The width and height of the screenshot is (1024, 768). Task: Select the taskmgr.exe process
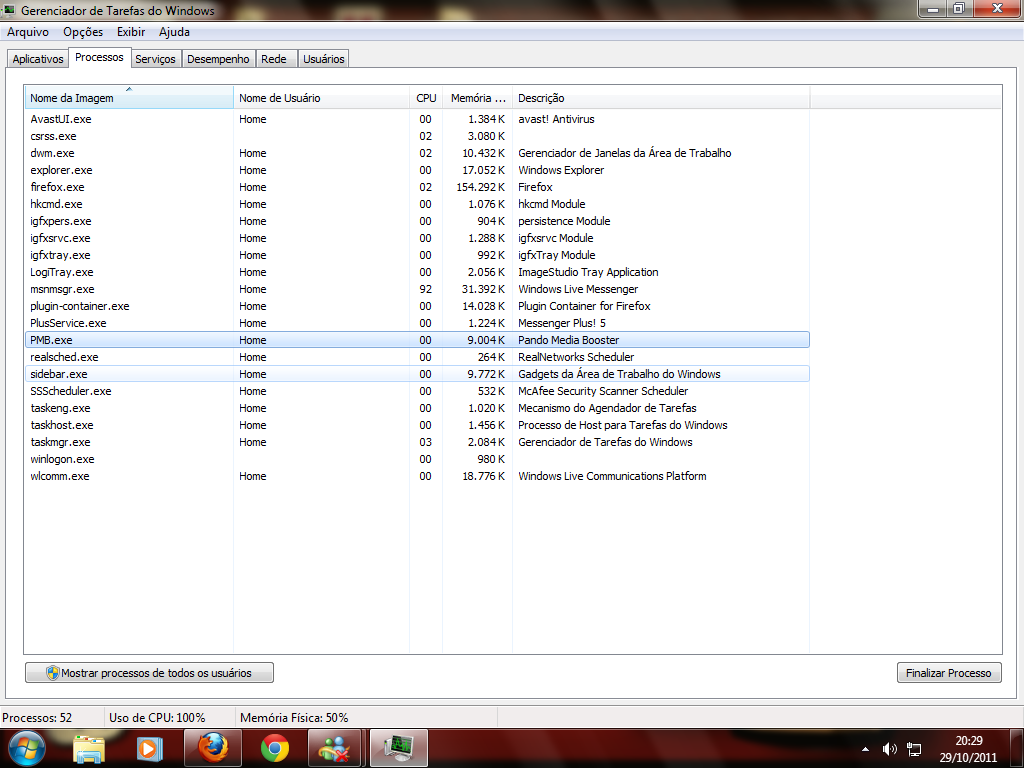coord(417,441)
